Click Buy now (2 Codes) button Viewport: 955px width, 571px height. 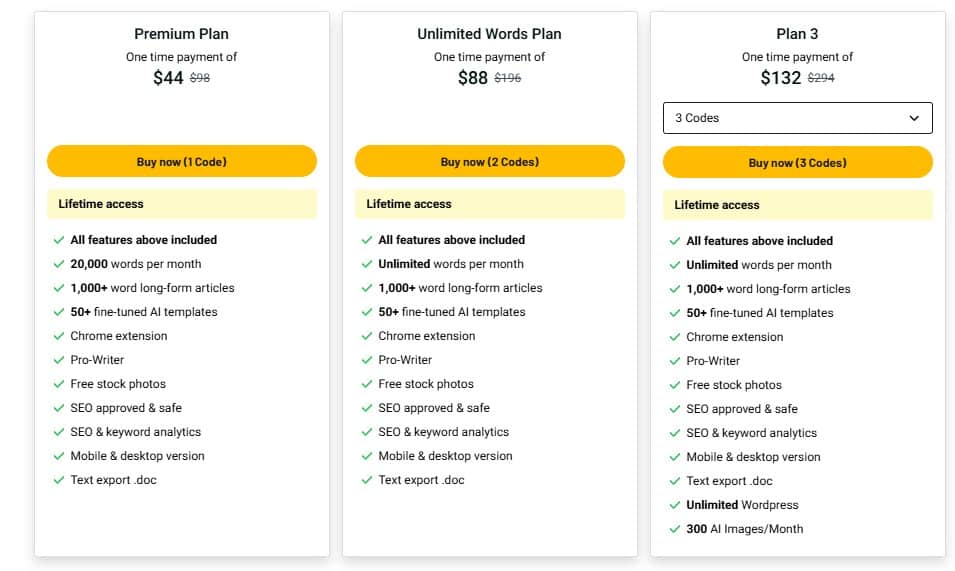pyautogui.click(x=489, y=162)
